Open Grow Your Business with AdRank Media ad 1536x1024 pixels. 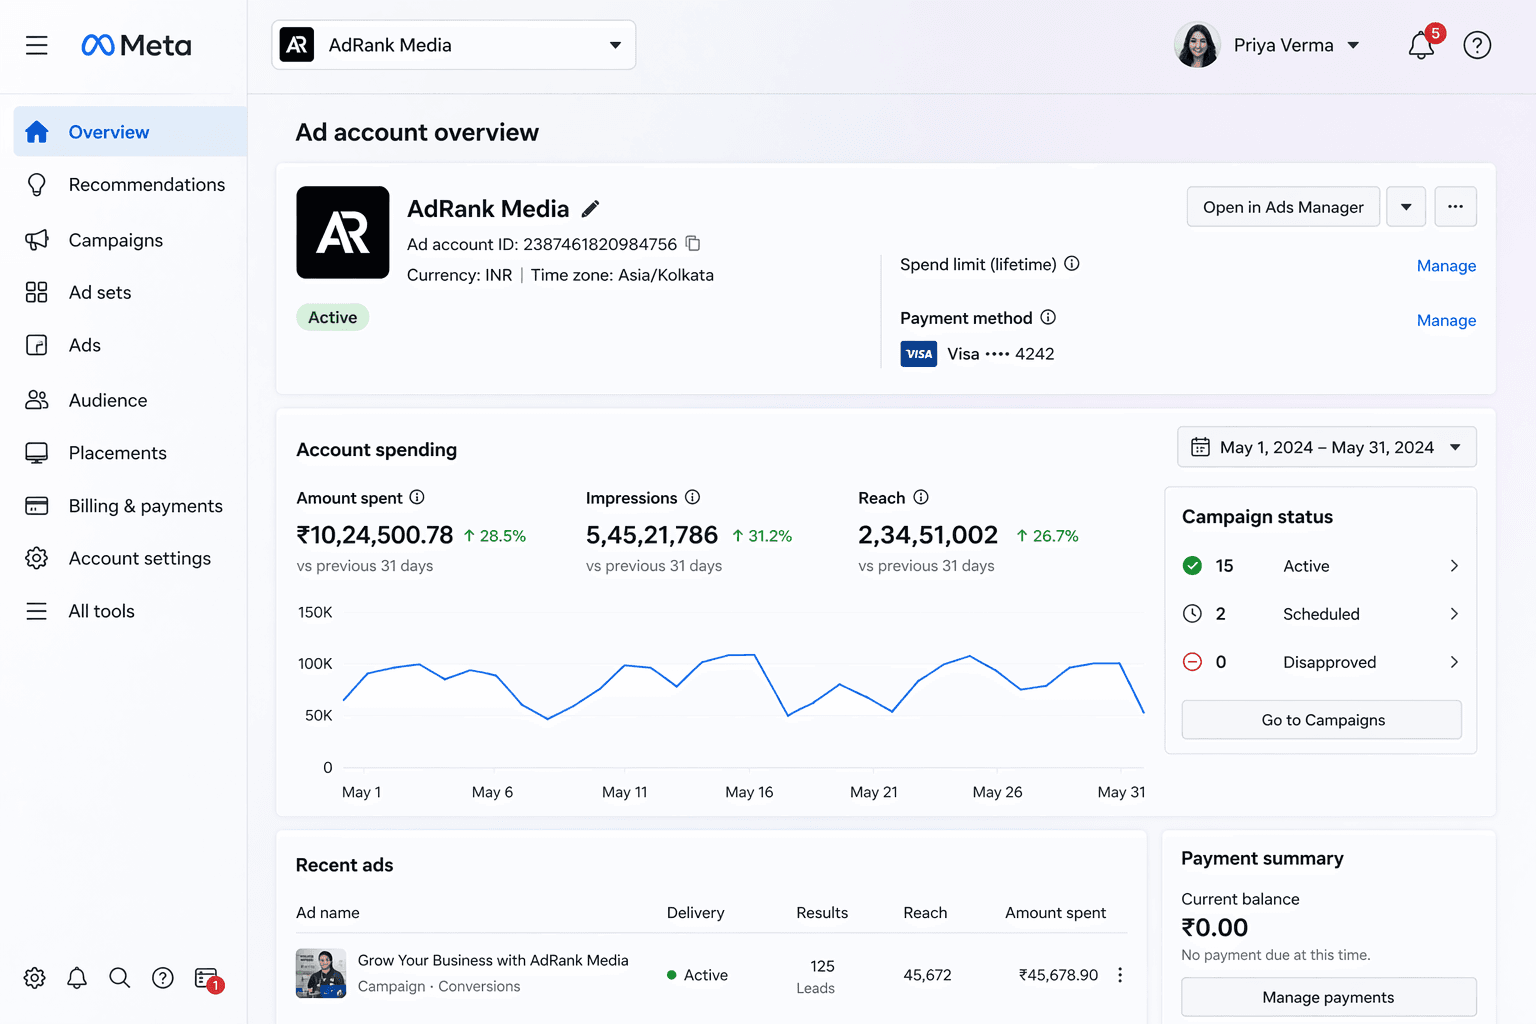click(493, 960)
